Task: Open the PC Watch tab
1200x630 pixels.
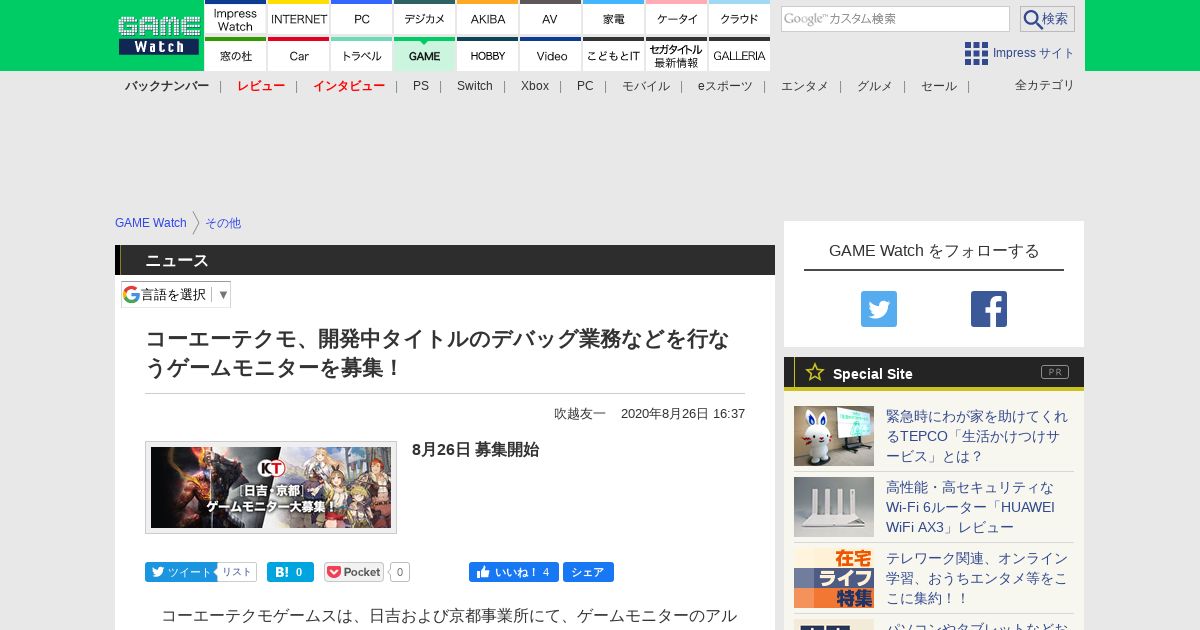Action: (362, 18)
